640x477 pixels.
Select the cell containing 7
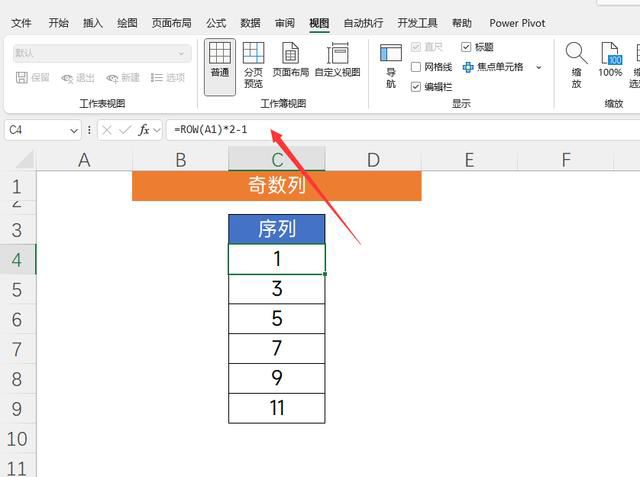click(277, 348)
